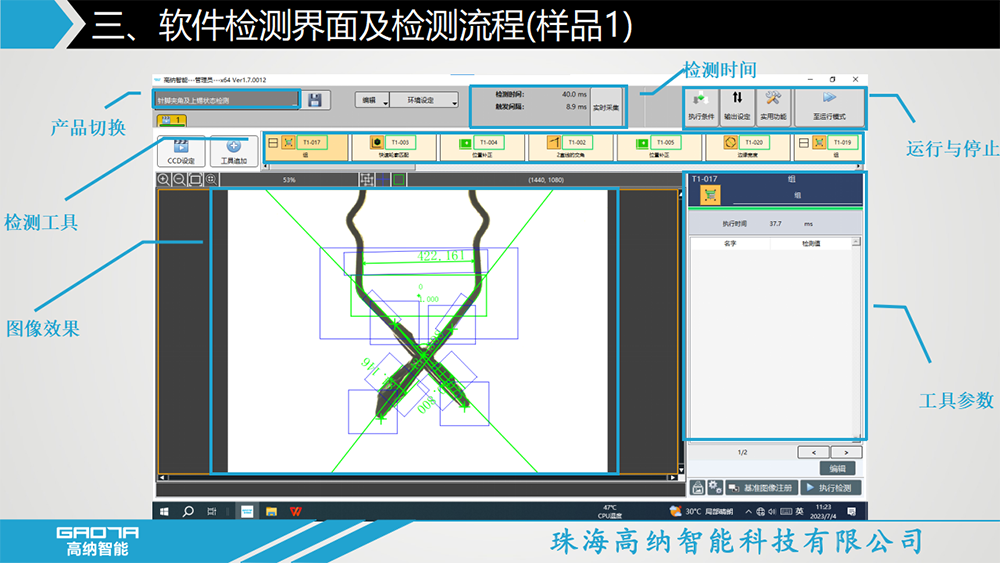
Task: Open the 环境设定 dropdown
Action: 424,100
